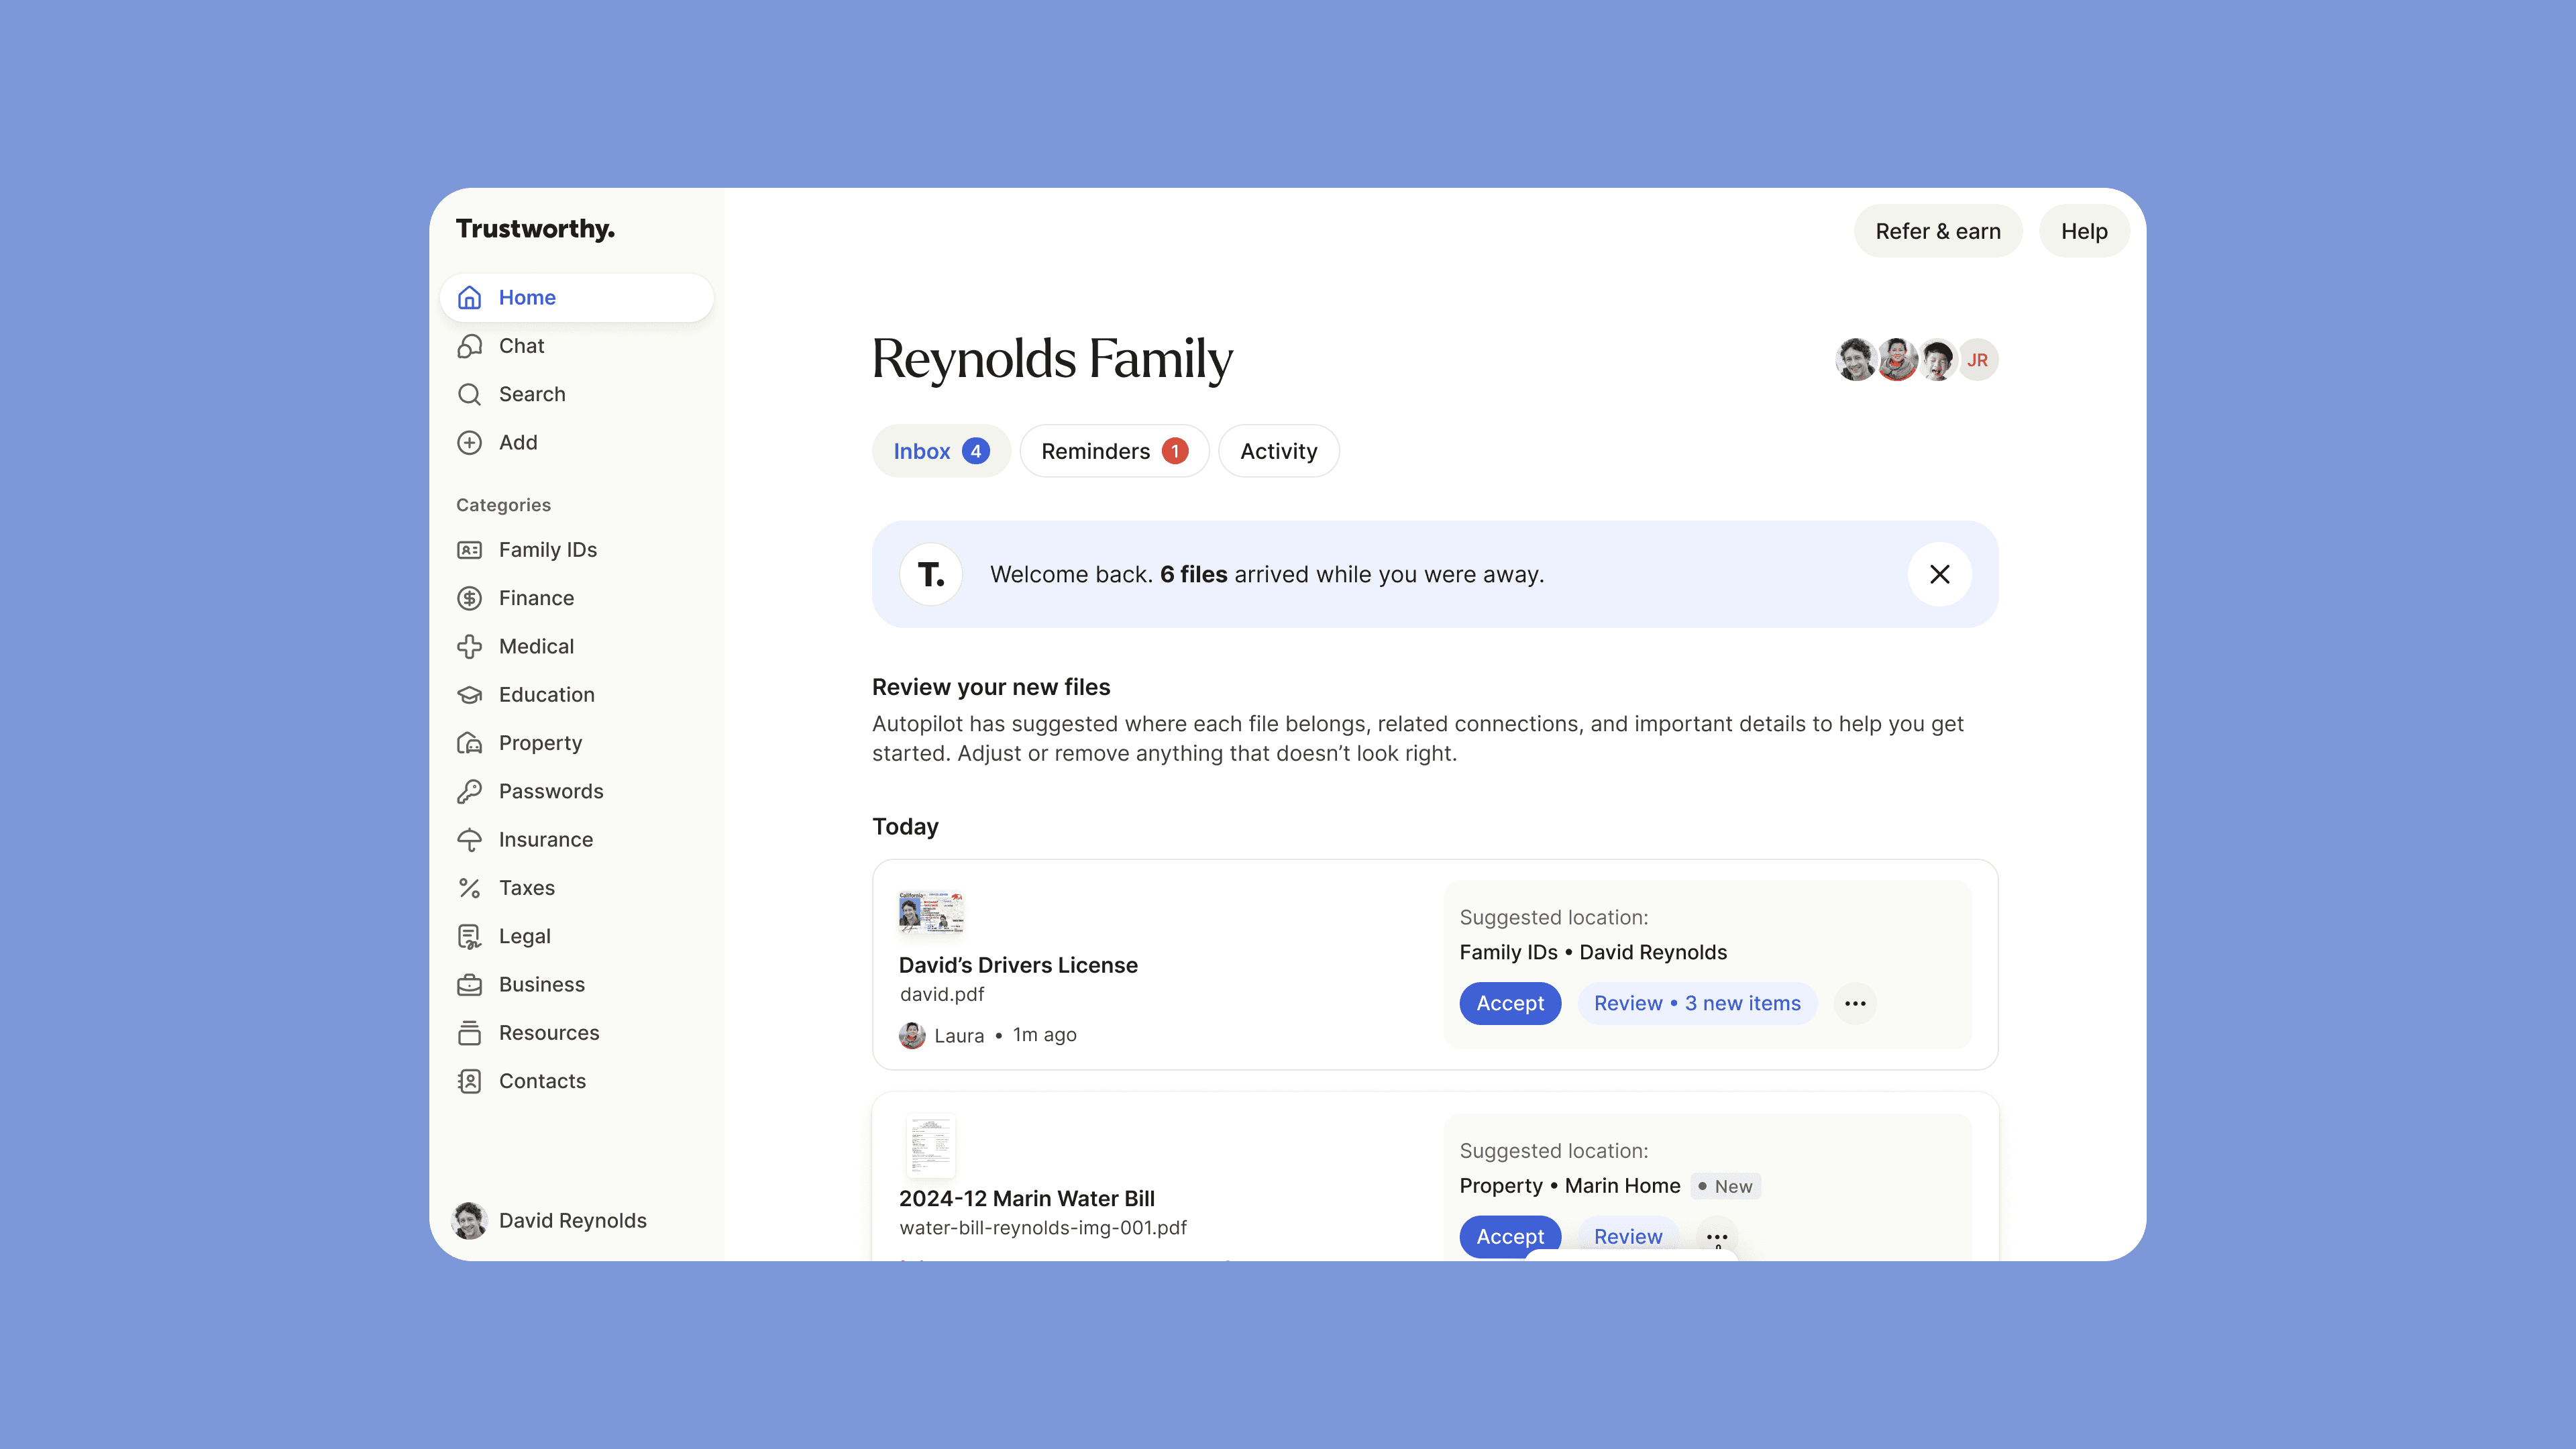Click the Refer & earn button
This screenshot has width=2576, height=1449.
point(1937,231)
